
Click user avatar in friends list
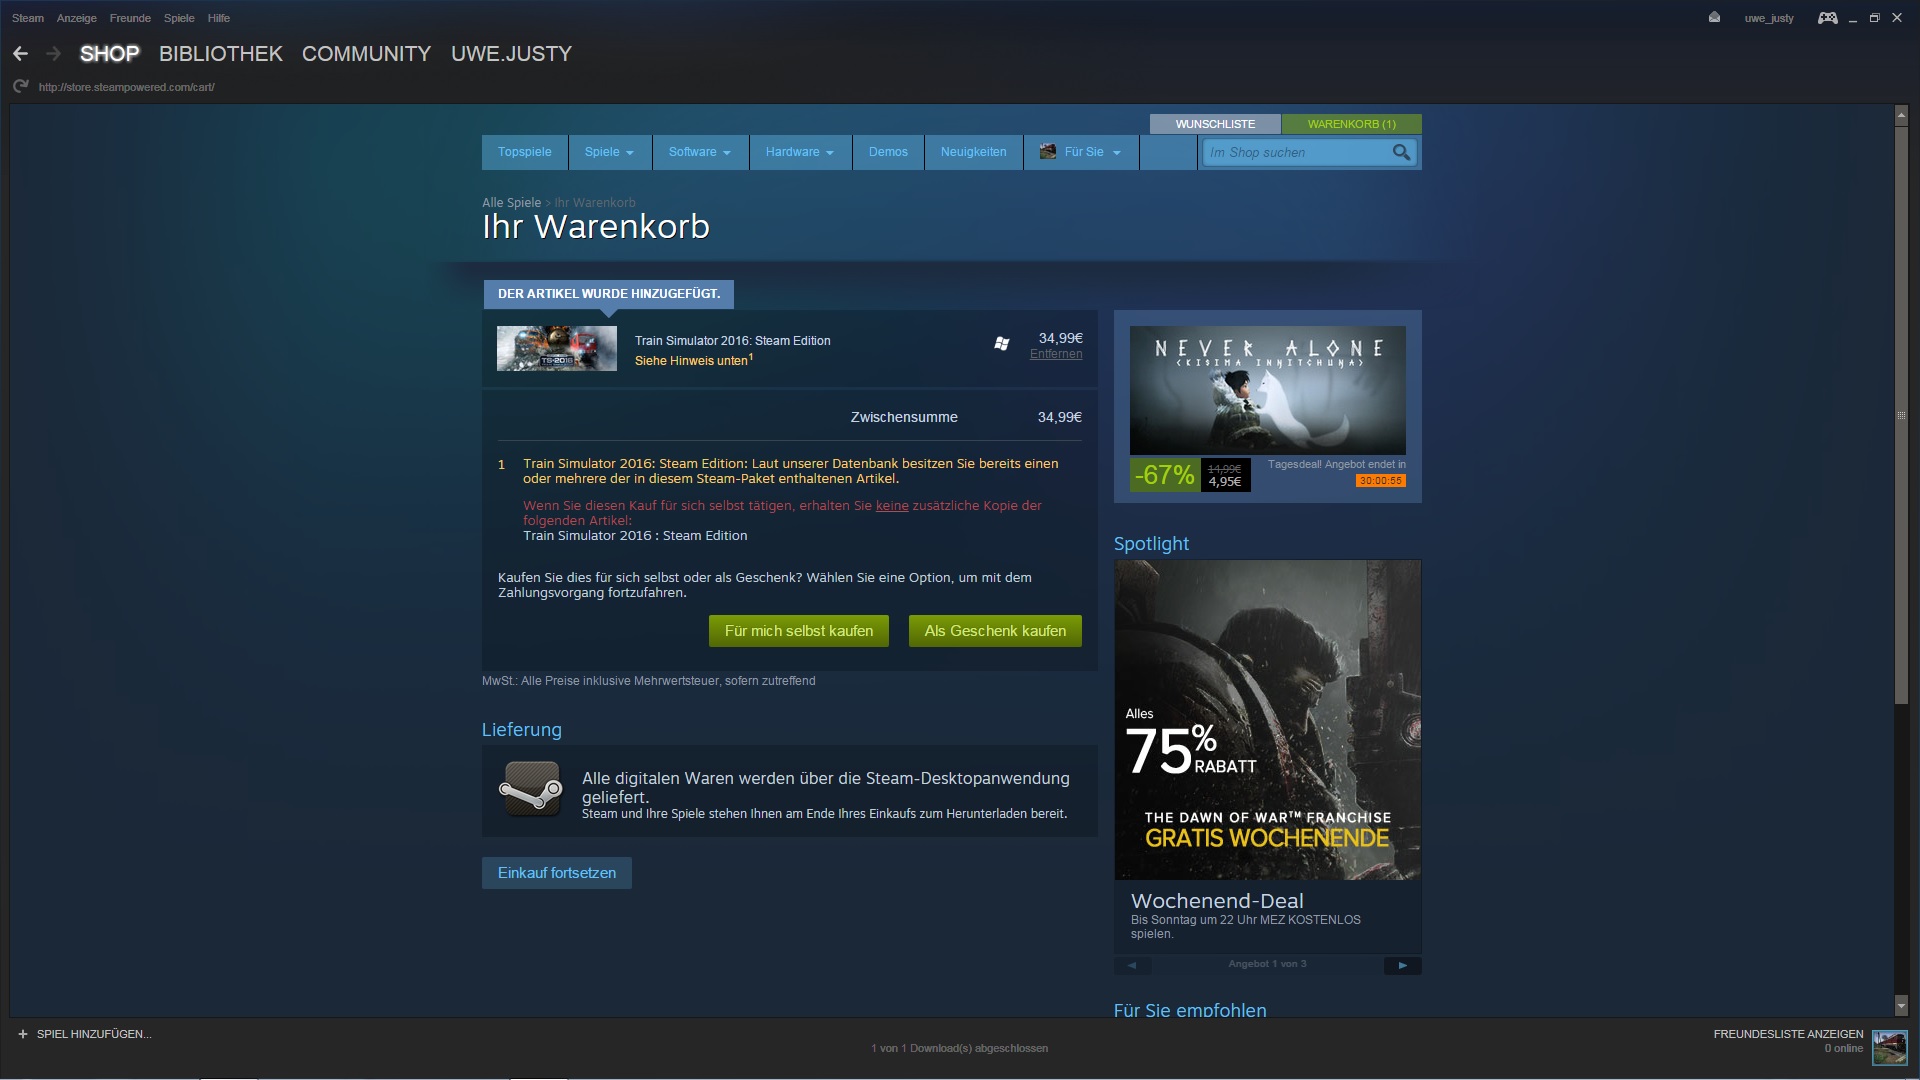point(1889,1047)
